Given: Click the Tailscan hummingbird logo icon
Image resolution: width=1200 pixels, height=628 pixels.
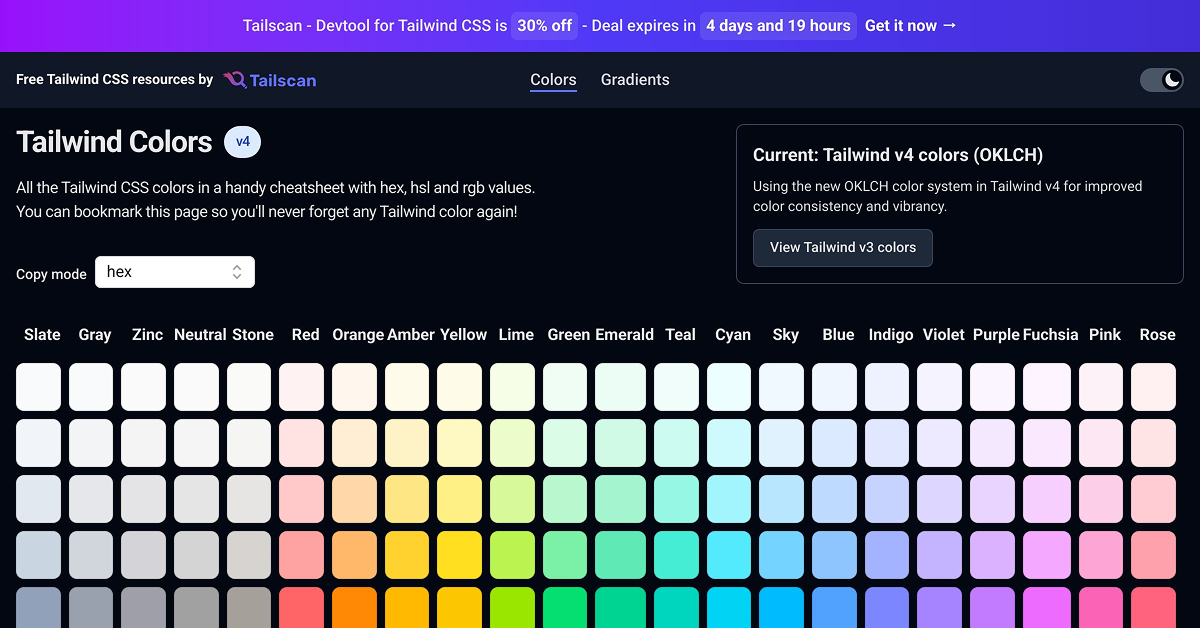Looking at the screenshot, I should click(233, 79).
